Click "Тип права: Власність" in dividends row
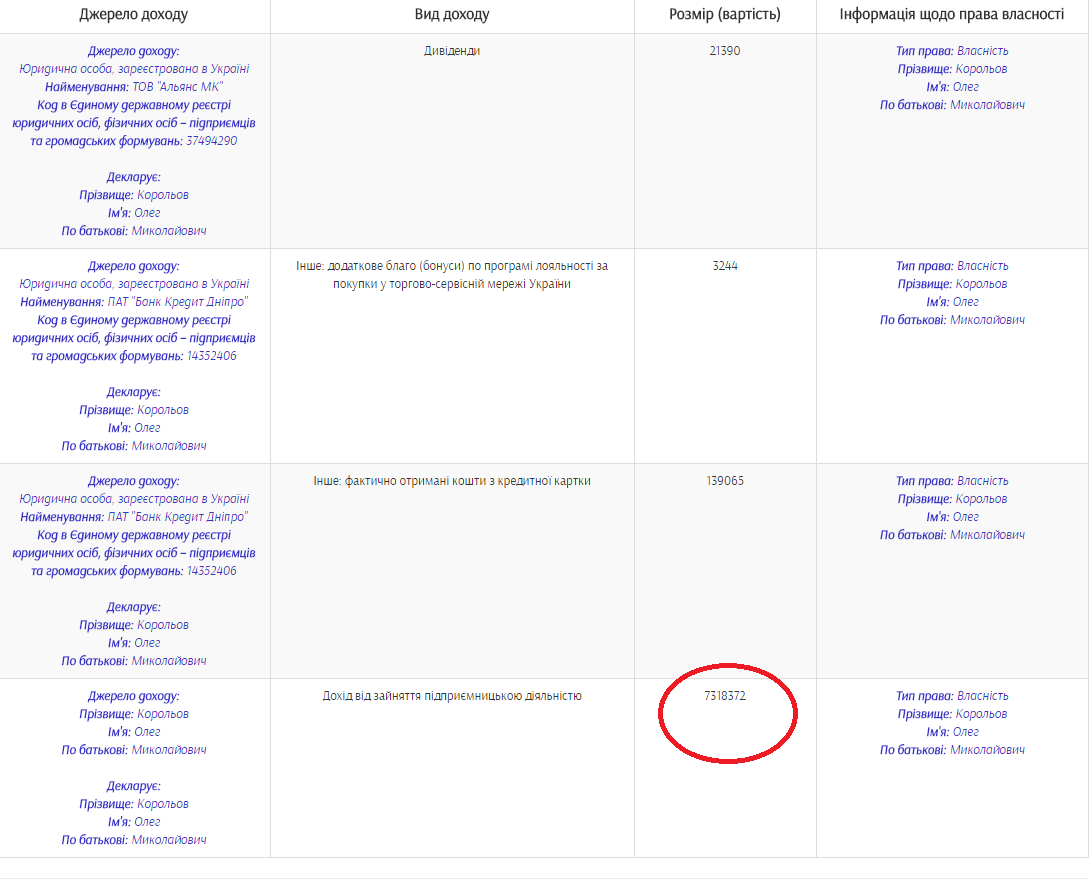Viewport: 1091px width, 879px height. (952, 51)
